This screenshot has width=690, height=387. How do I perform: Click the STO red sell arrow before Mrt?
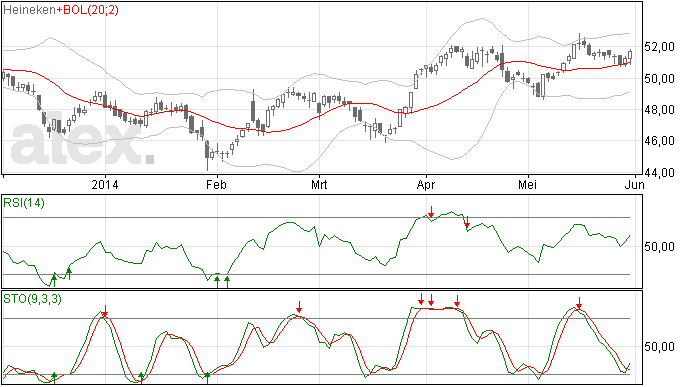click(x=299, y=307)
